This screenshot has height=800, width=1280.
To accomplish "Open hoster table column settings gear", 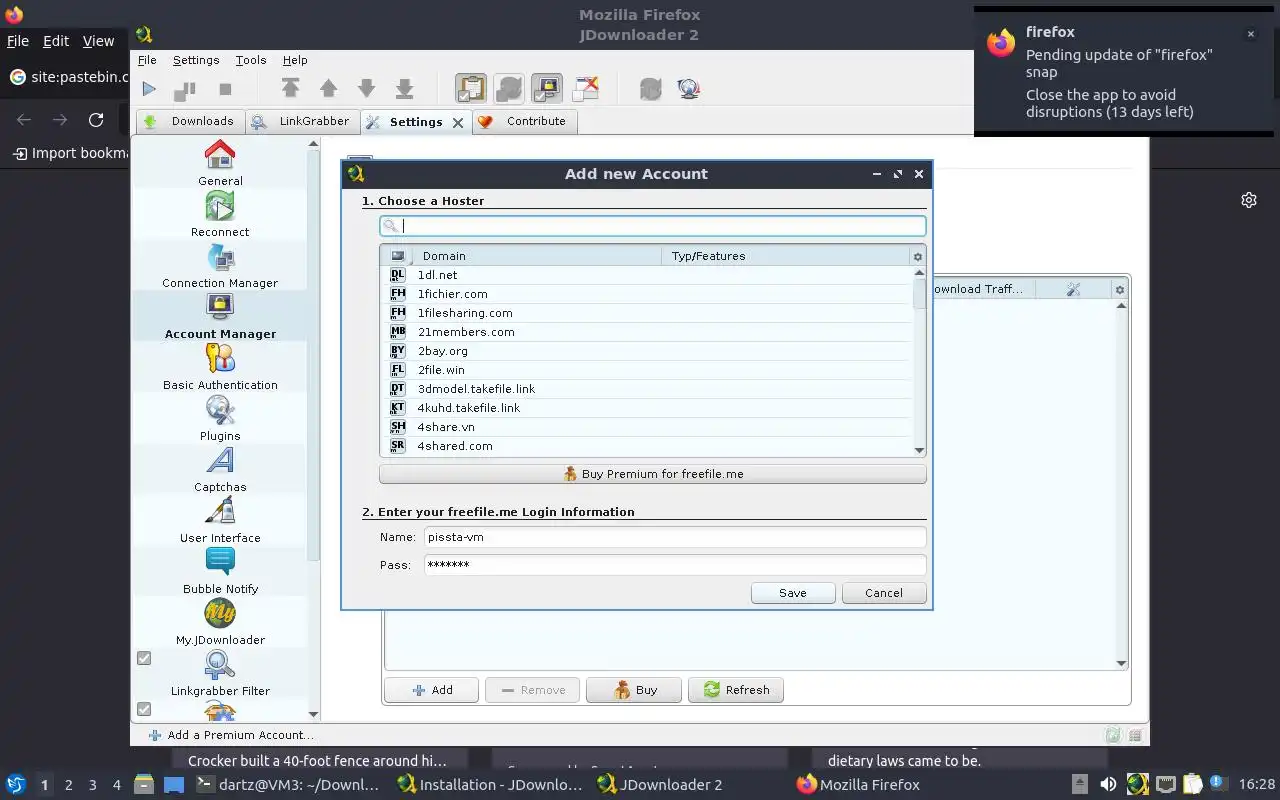I will (918, 257).
